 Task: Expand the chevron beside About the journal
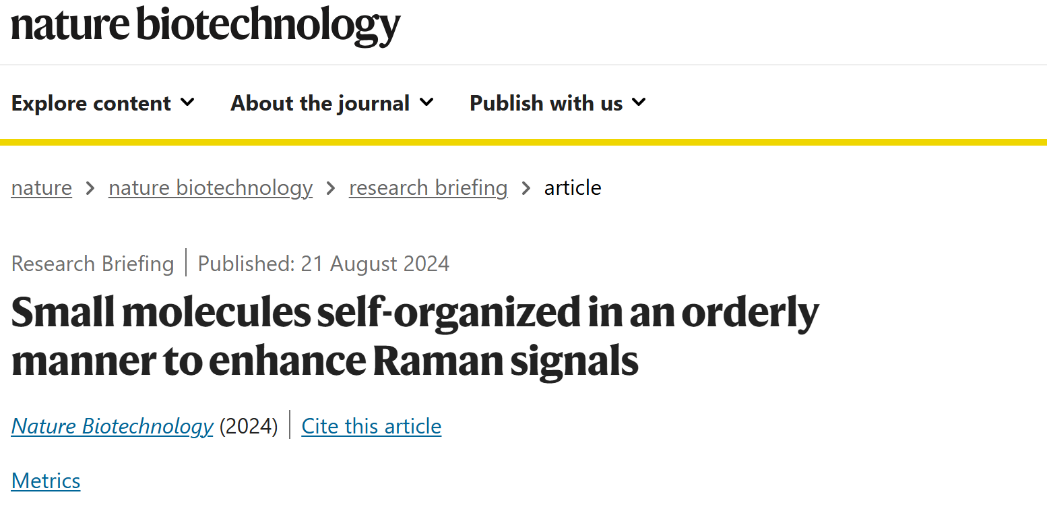[x=426, y=102]
